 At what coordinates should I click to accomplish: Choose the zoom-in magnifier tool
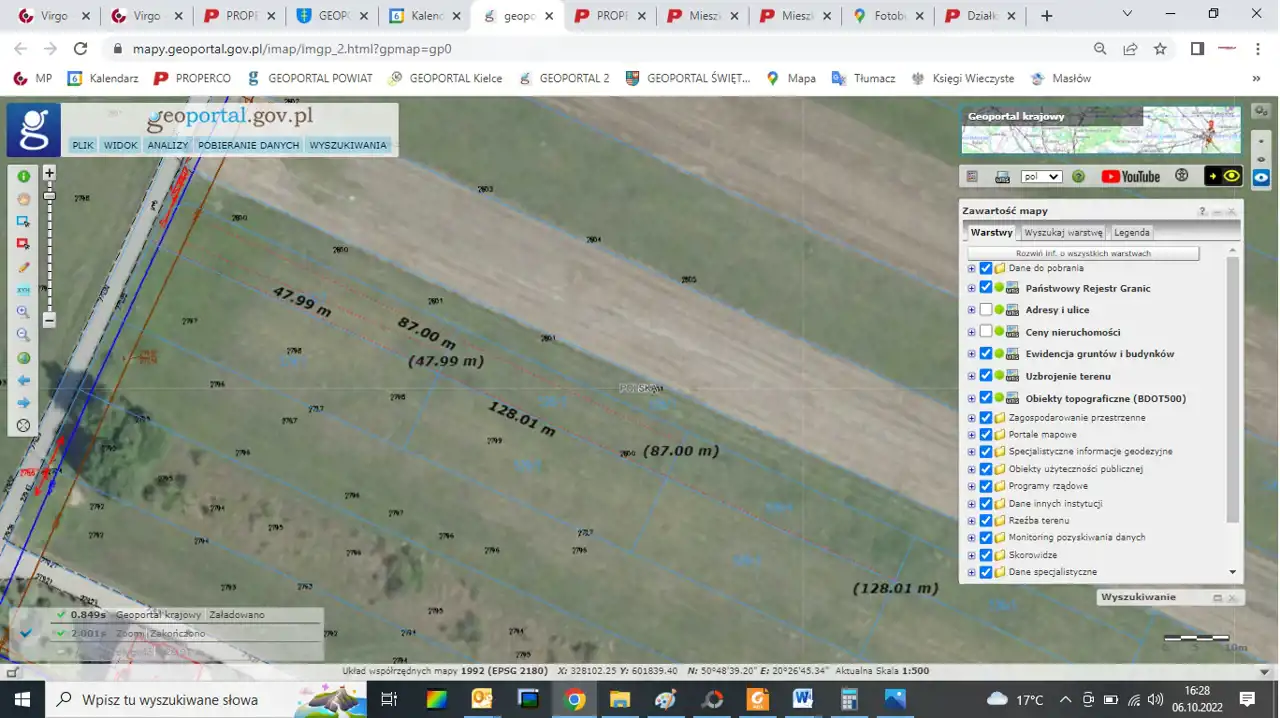point(23,312)
